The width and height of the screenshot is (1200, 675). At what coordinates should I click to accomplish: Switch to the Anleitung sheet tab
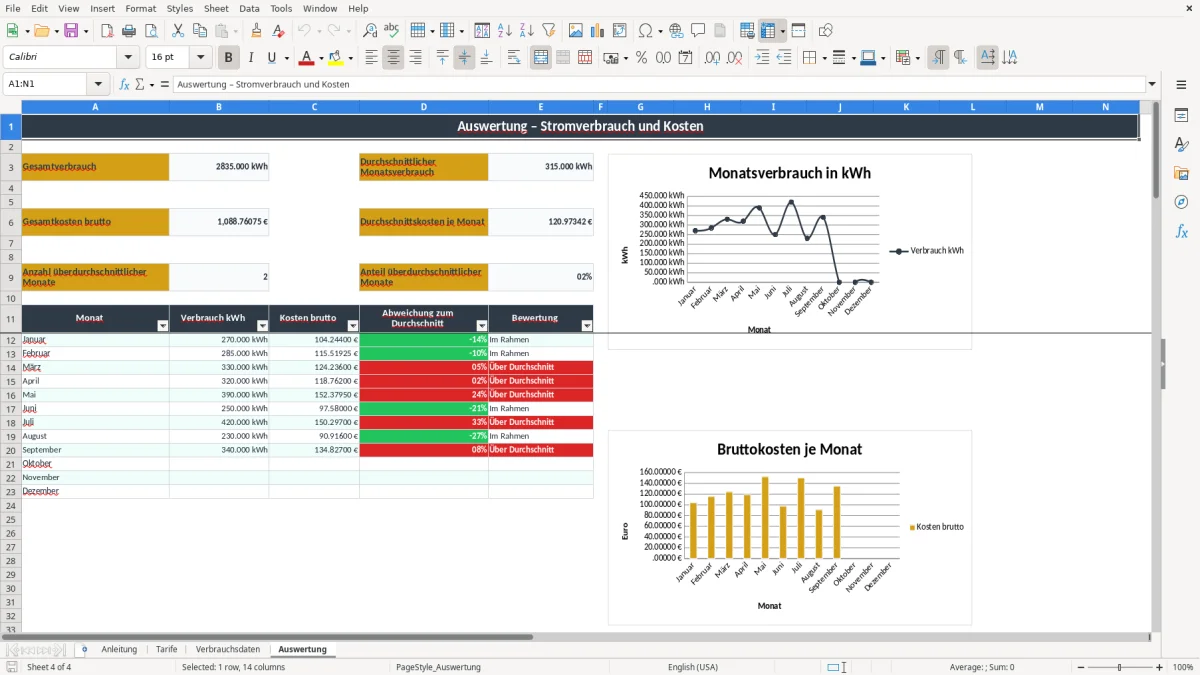tap(119, 649)
